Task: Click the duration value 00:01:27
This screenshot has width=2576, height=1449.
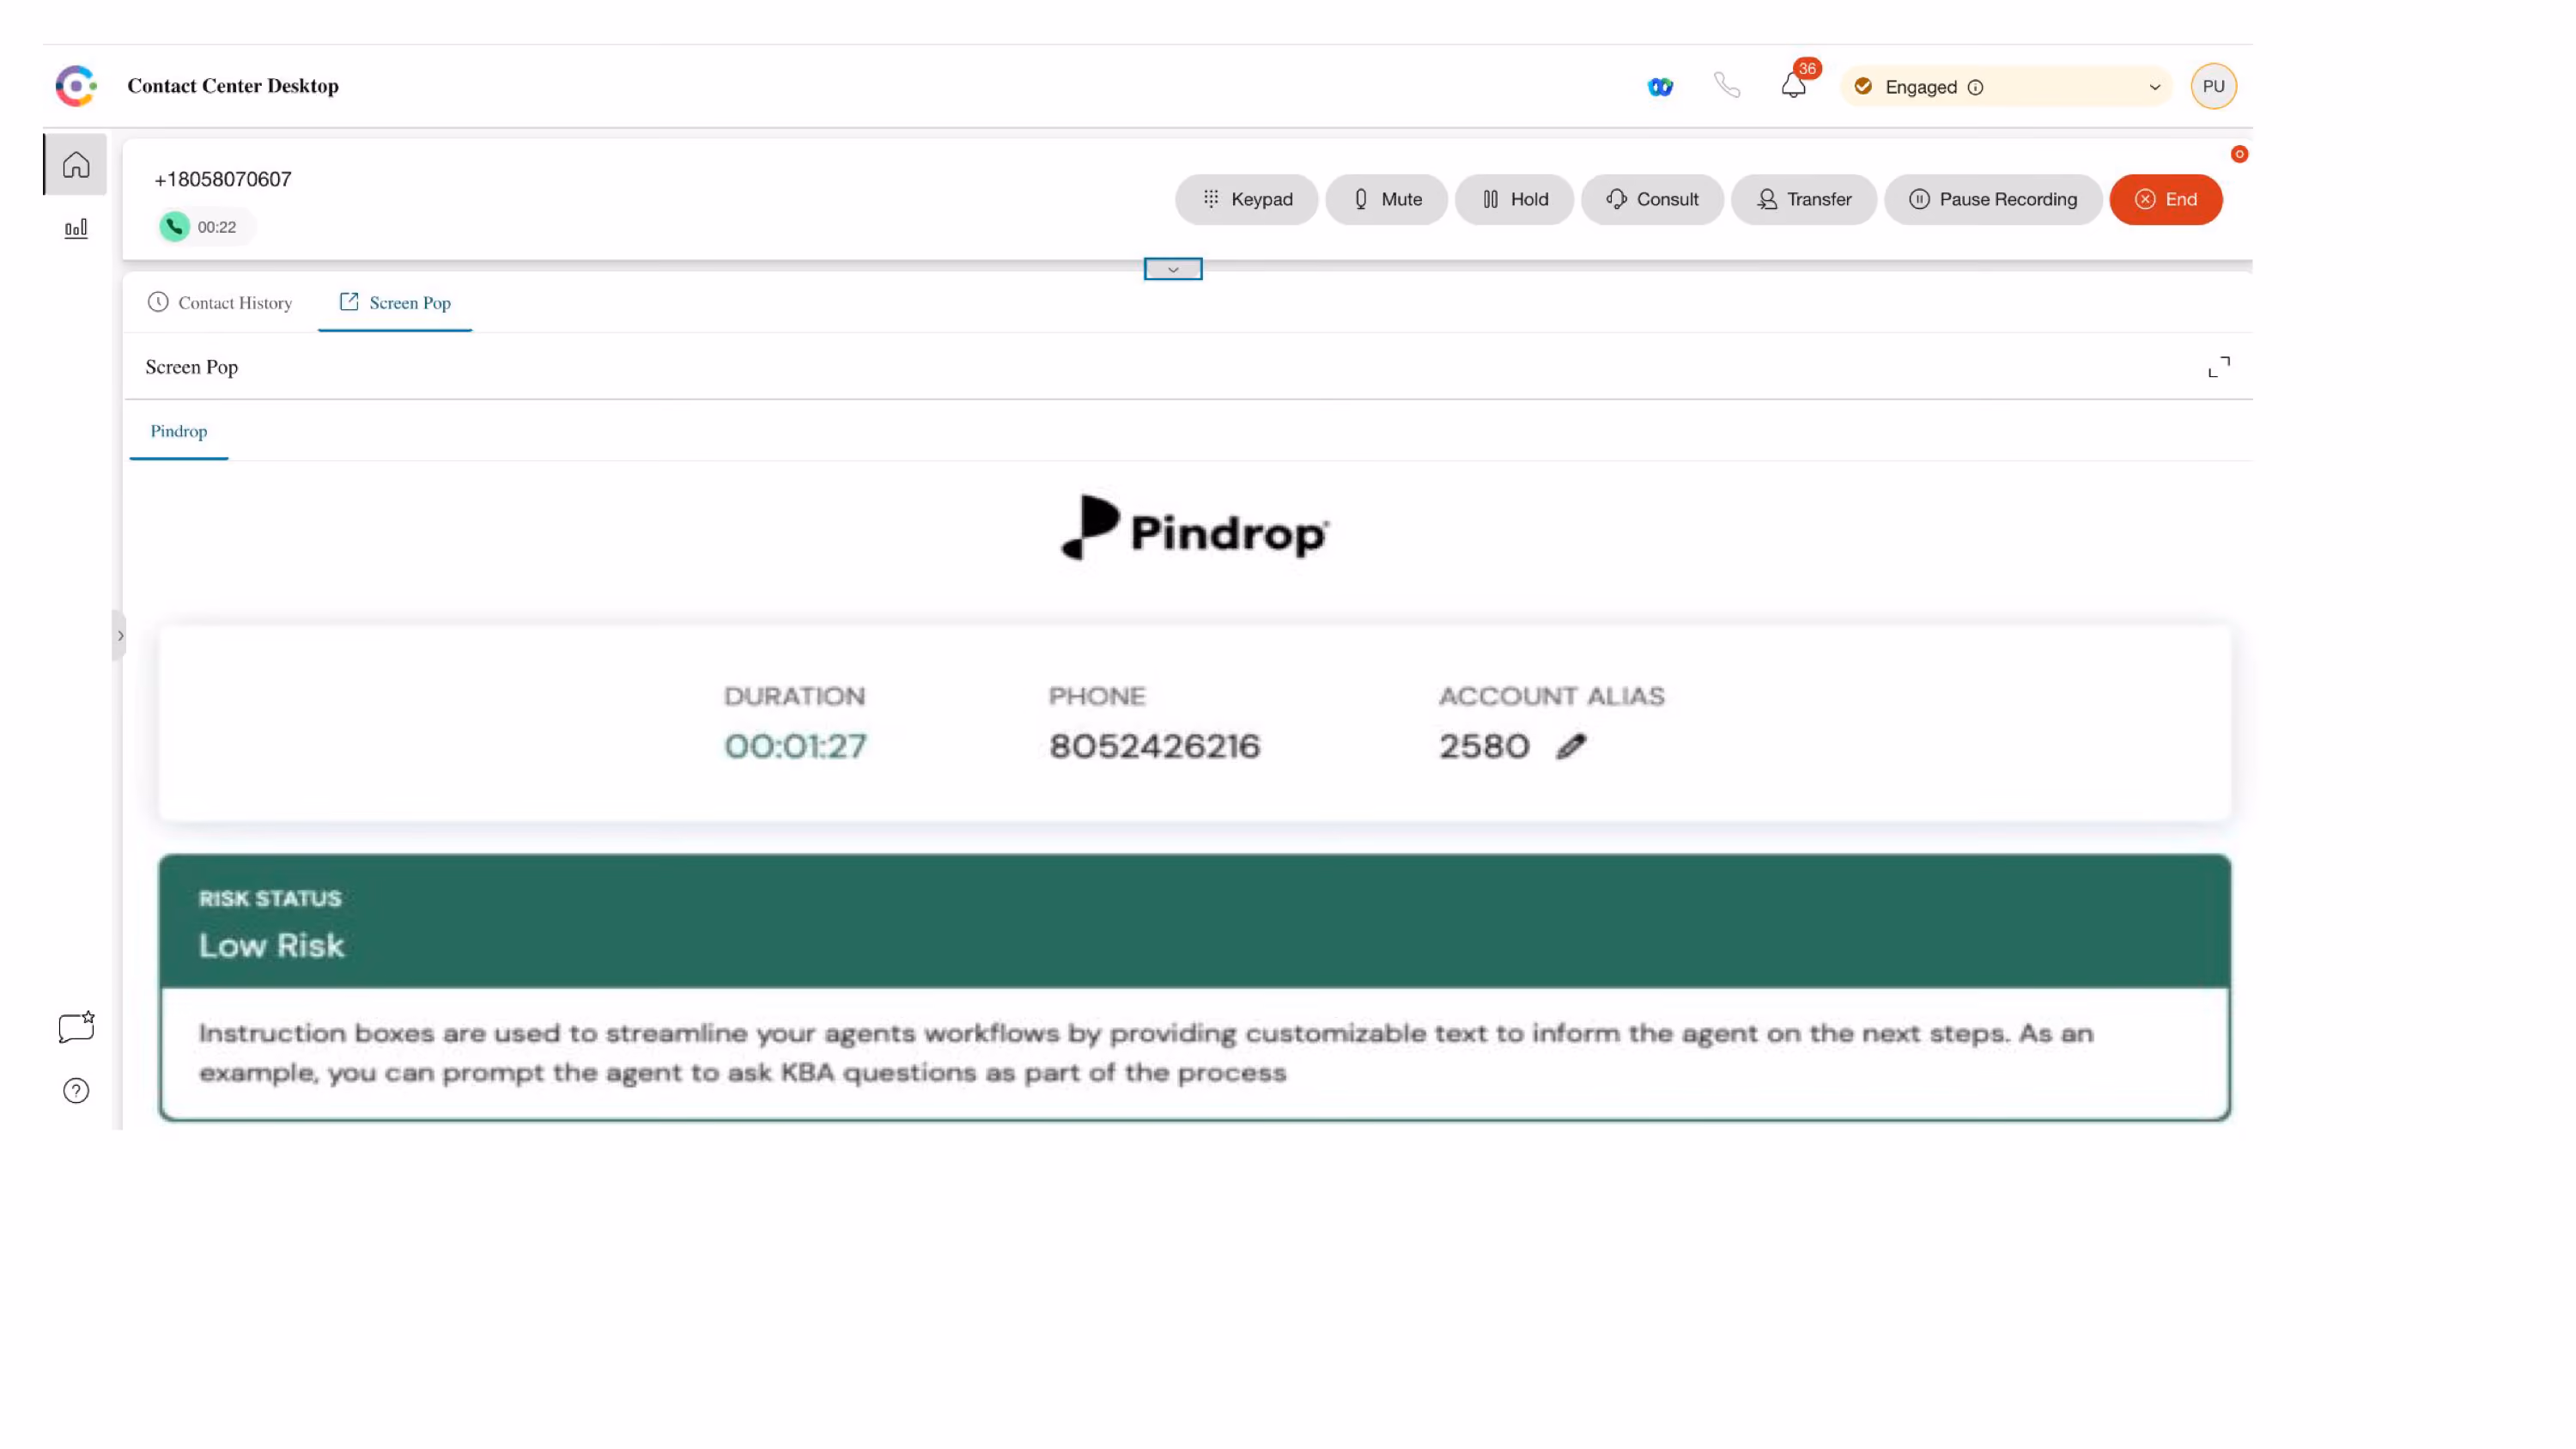Action: tap(796, 747)
